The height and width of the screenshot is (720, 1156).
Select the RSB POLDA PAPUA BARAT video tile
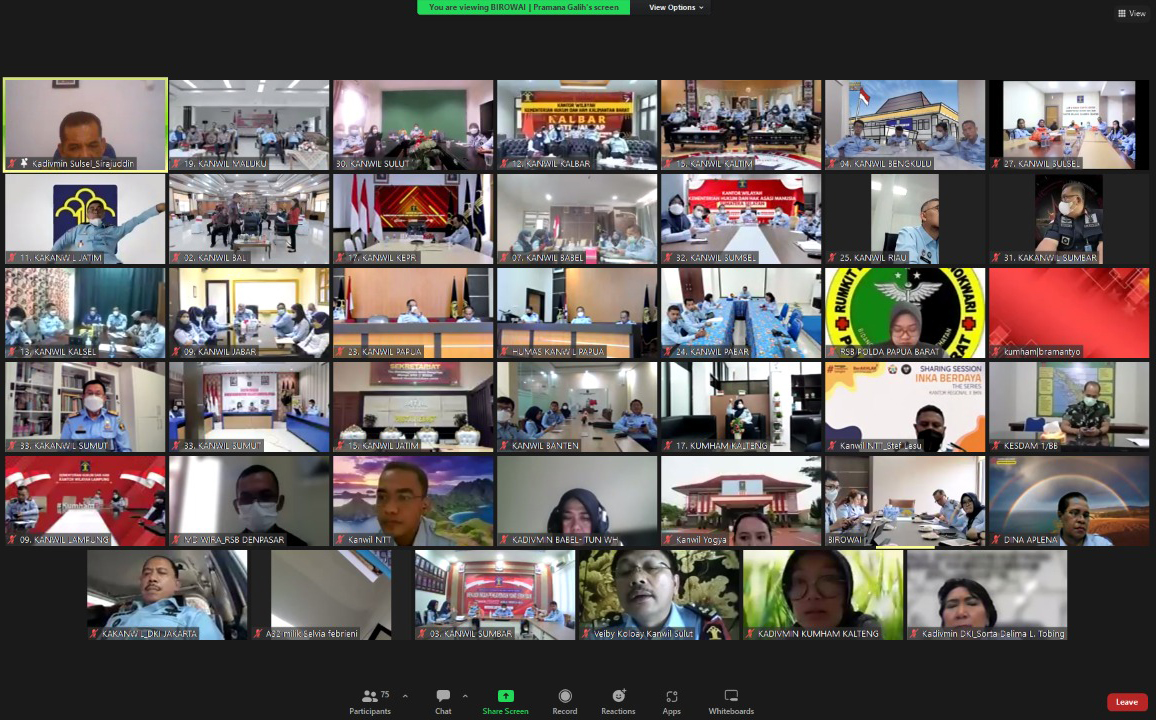point(905,312)
